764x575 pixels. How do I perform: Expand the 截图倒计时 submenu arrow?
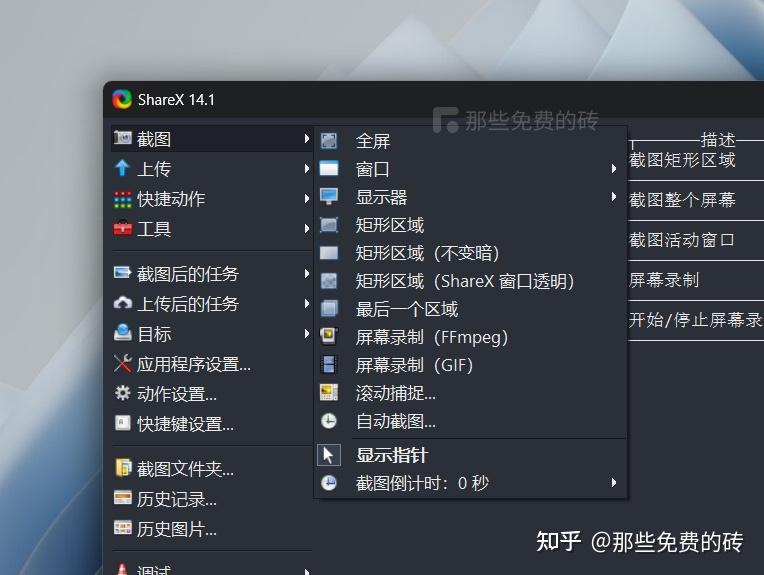pos(614,482)
